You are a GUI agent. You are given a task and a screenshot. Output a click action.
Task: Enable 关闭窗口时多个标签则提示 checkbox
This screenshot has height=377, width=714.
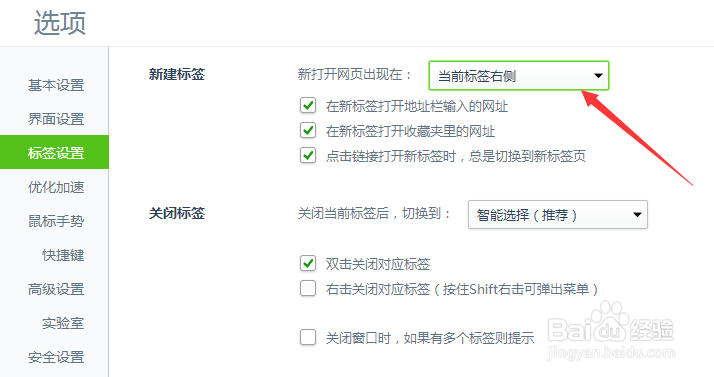point(308,337)
